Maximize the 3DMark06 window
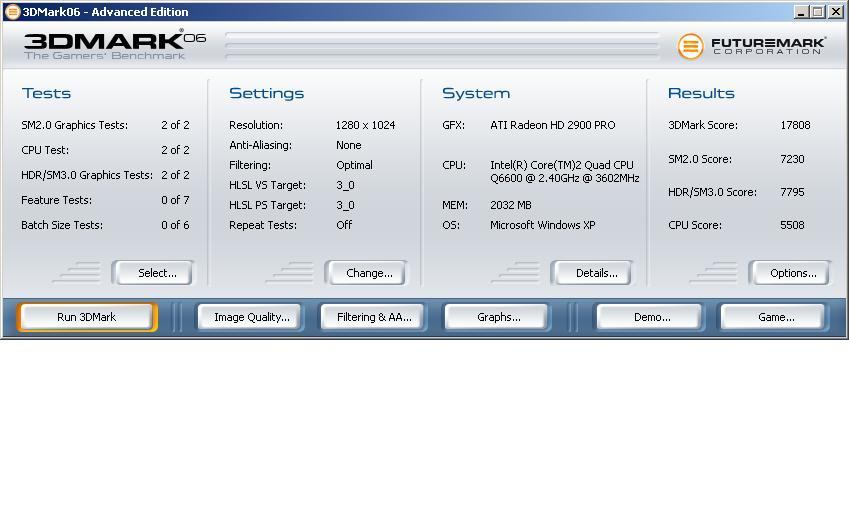 (x=818, y=11)
